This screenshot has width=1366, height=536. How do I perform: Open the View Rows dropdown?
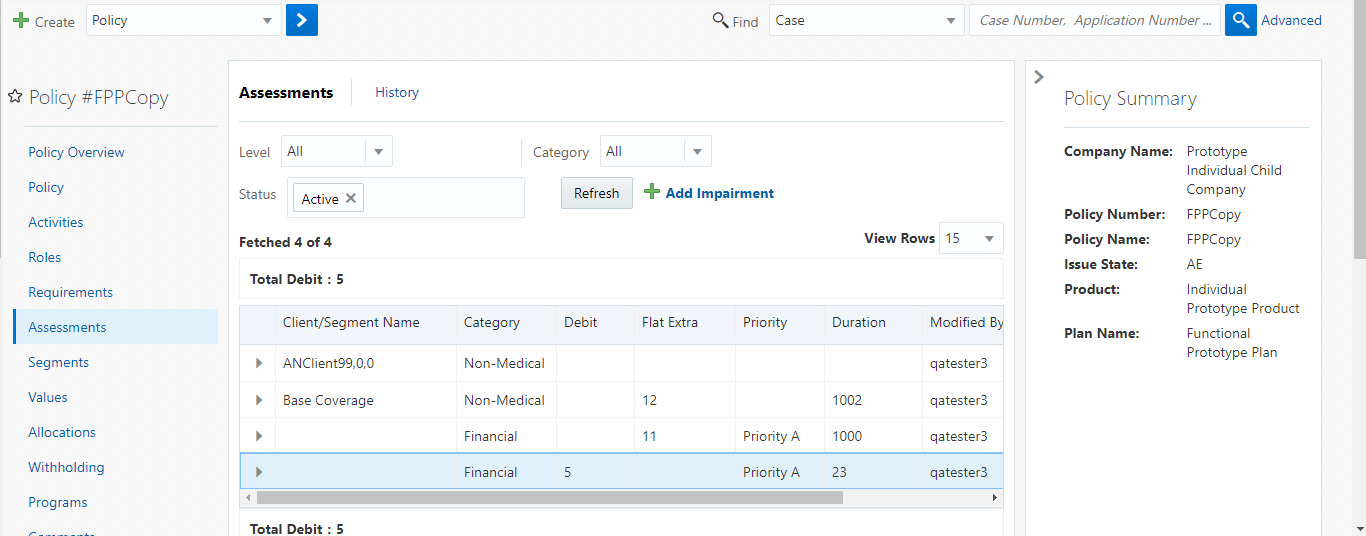(988, 238)
